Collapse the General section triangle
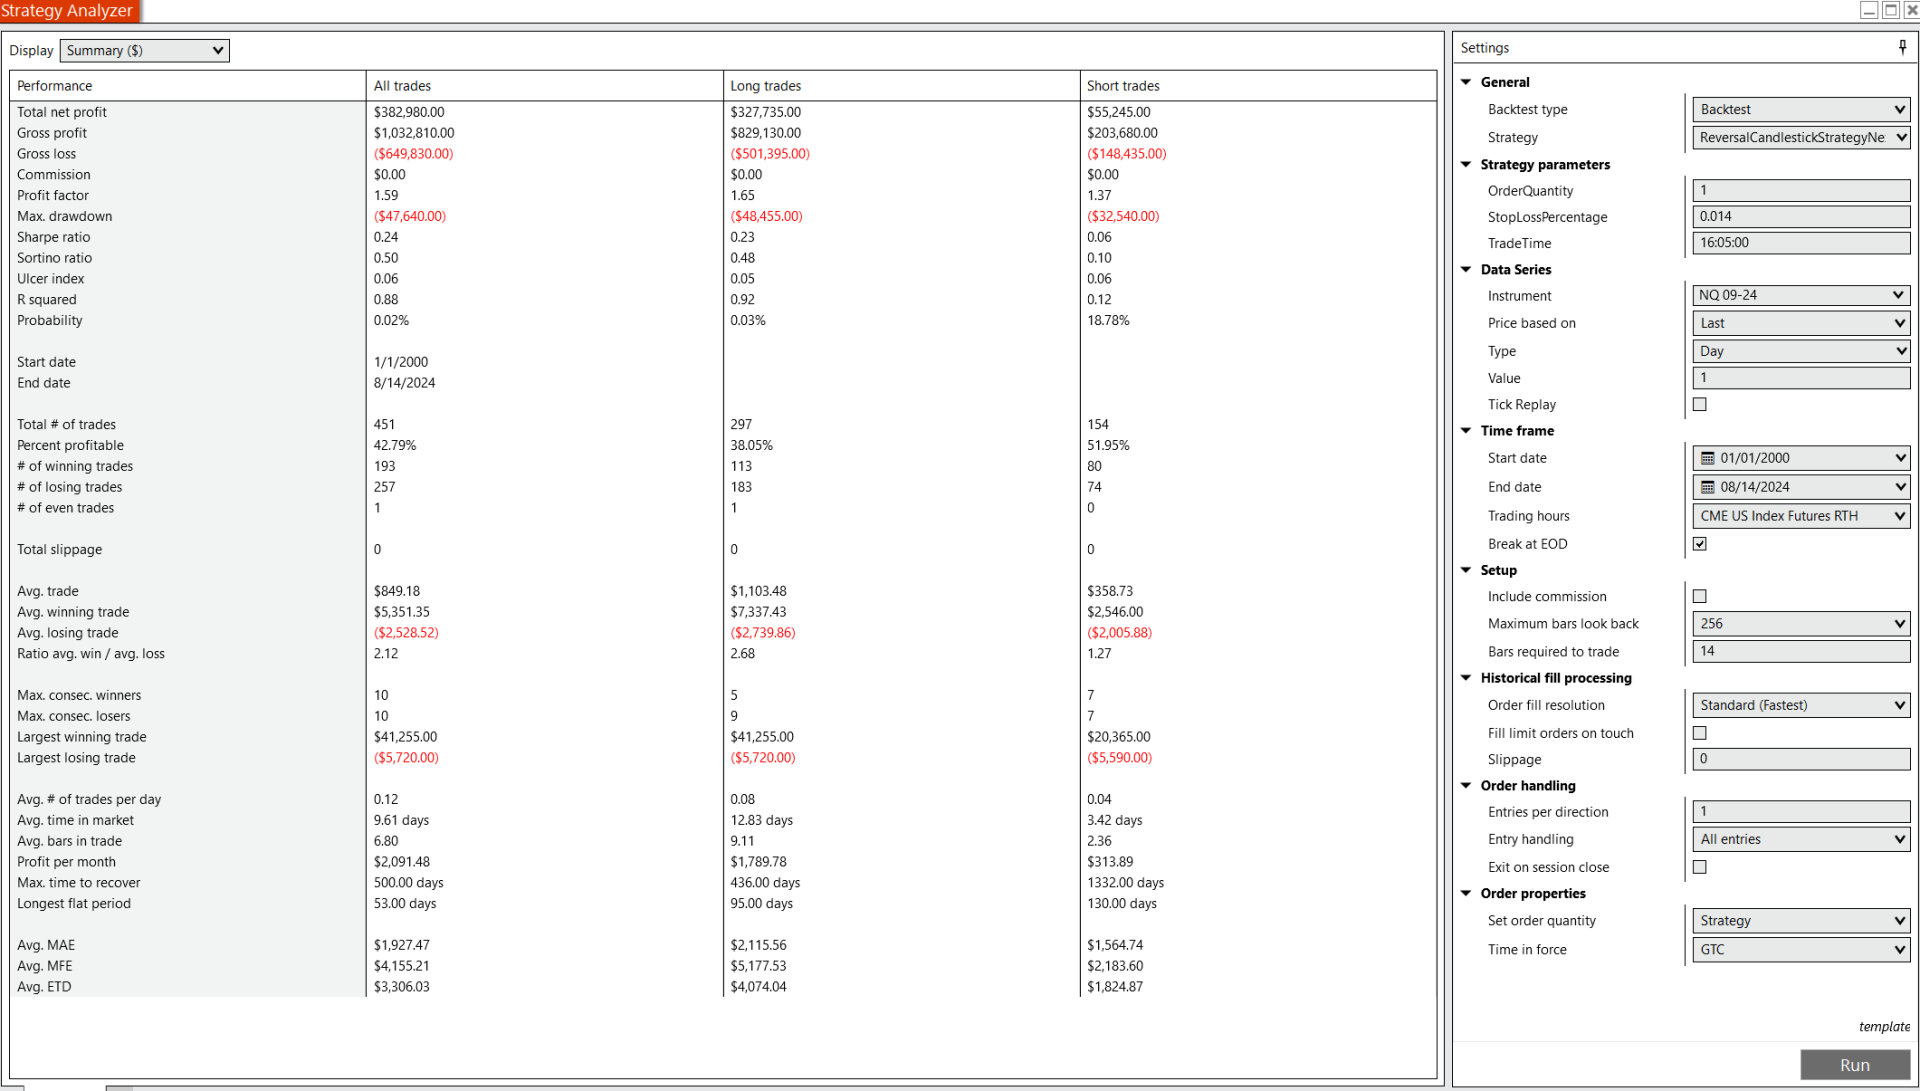 point(1466,82)
